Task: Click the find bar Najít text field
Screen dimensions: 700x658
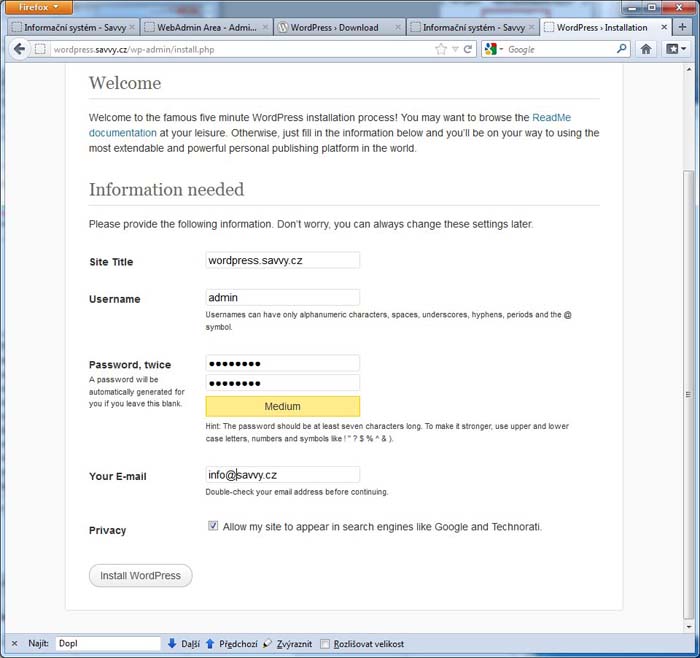Action: [108, 643]
